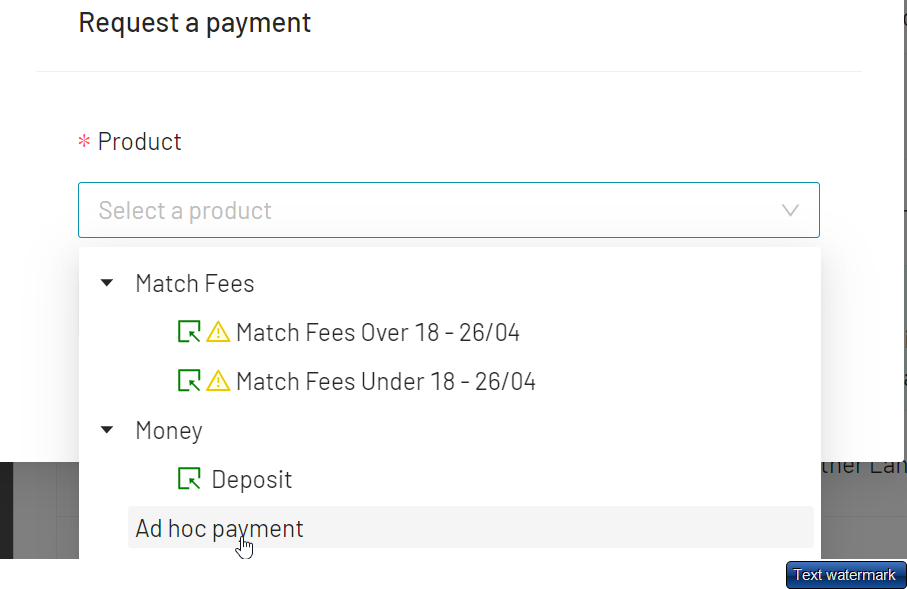This screenshot has height=589, width=907.
Task: Choose Deposit under the Money category
Action: tap(251, 478)
